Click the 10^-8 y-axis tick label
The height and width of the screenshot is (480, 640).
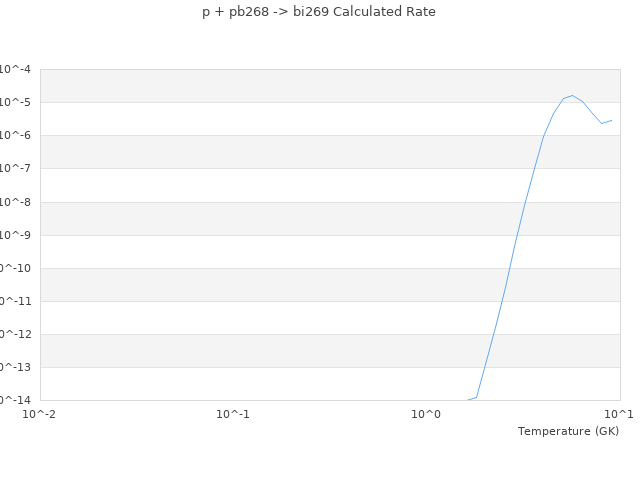tap(16, 202)
